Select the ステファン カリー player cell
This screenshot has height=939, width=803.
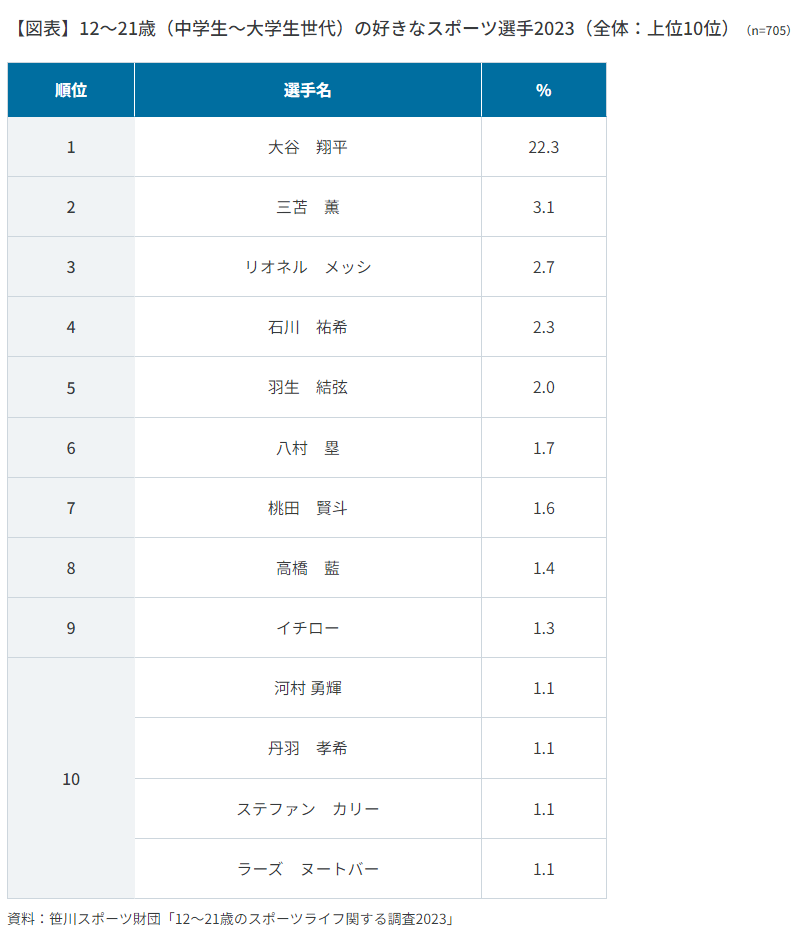[308, 809]
